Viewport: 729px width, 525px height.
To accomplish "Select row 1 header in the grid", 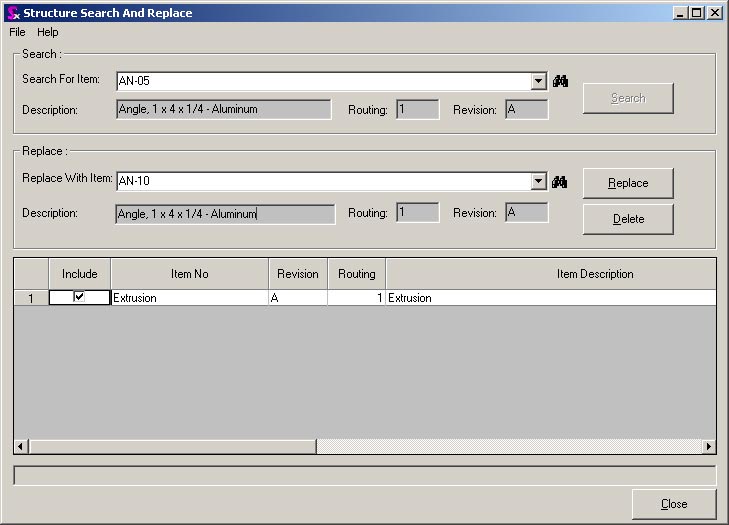I will click(x=31, y=298).
